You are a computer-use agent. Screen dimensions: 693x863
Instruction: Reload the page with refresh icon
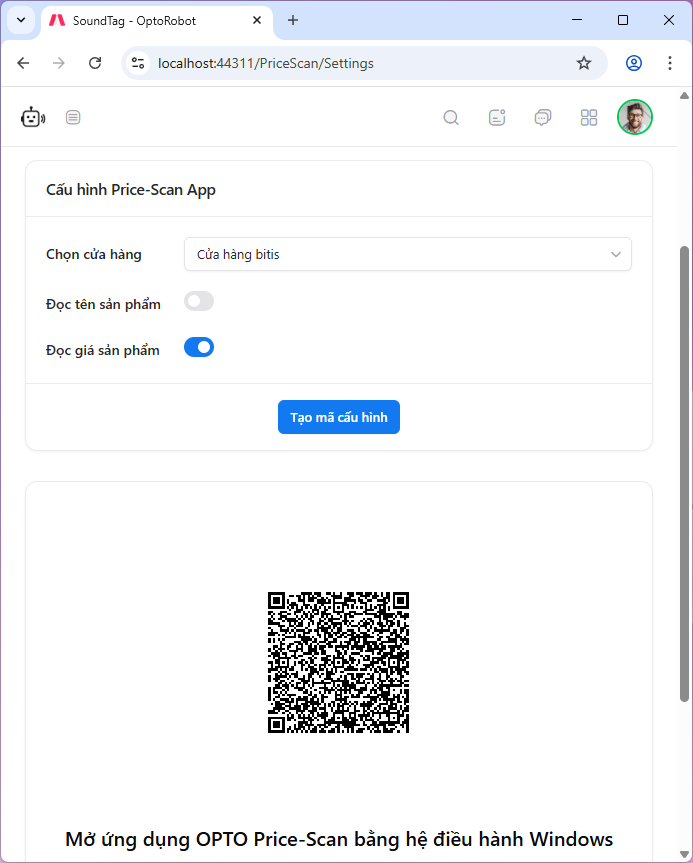tap(95, 63)
